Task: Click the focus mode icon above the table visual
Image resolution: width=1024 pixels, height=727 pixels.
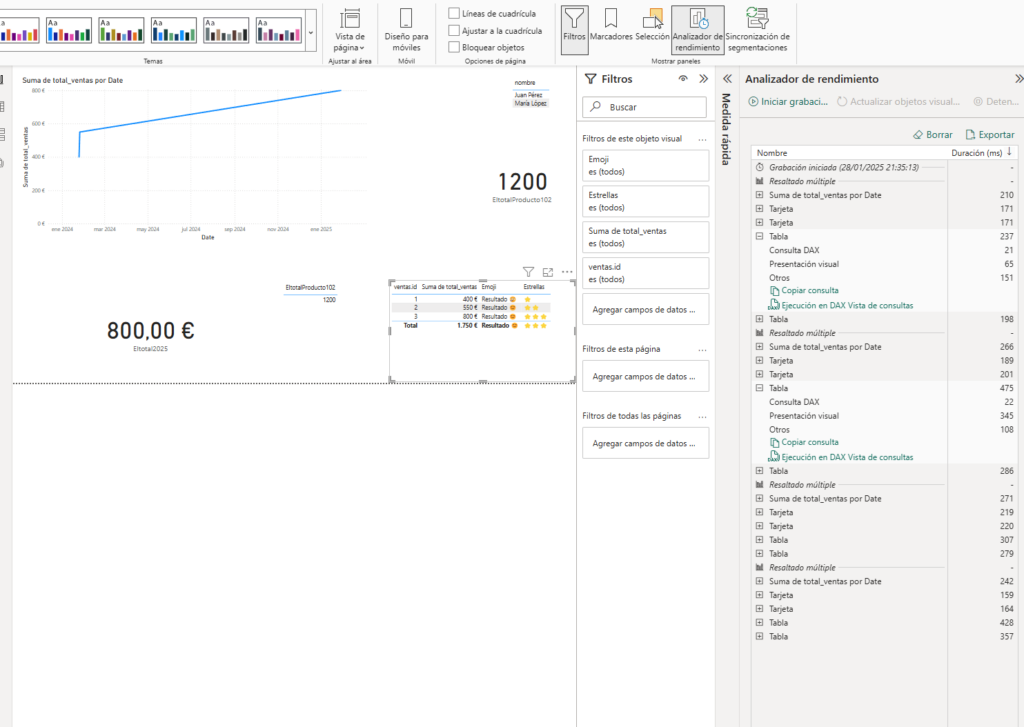Action: [548, 272]
